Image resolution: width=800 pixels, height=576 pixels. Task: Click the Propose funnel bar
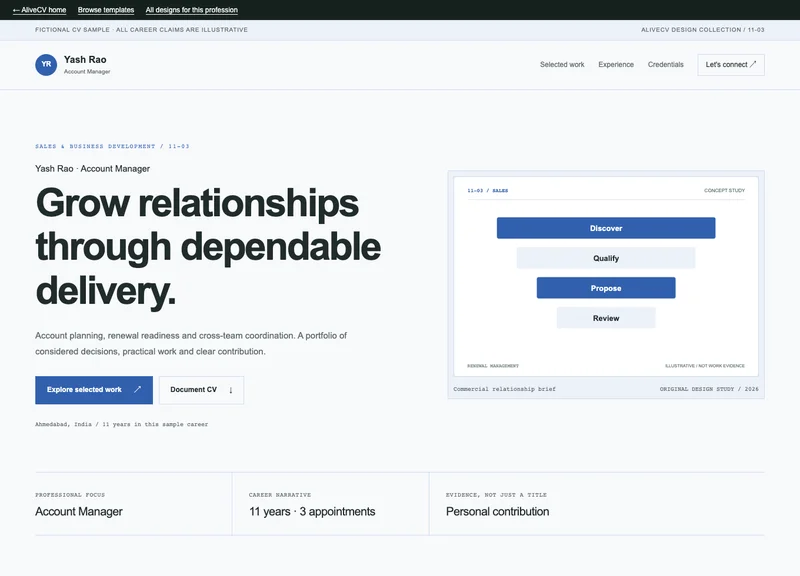(x=606, y=288)
